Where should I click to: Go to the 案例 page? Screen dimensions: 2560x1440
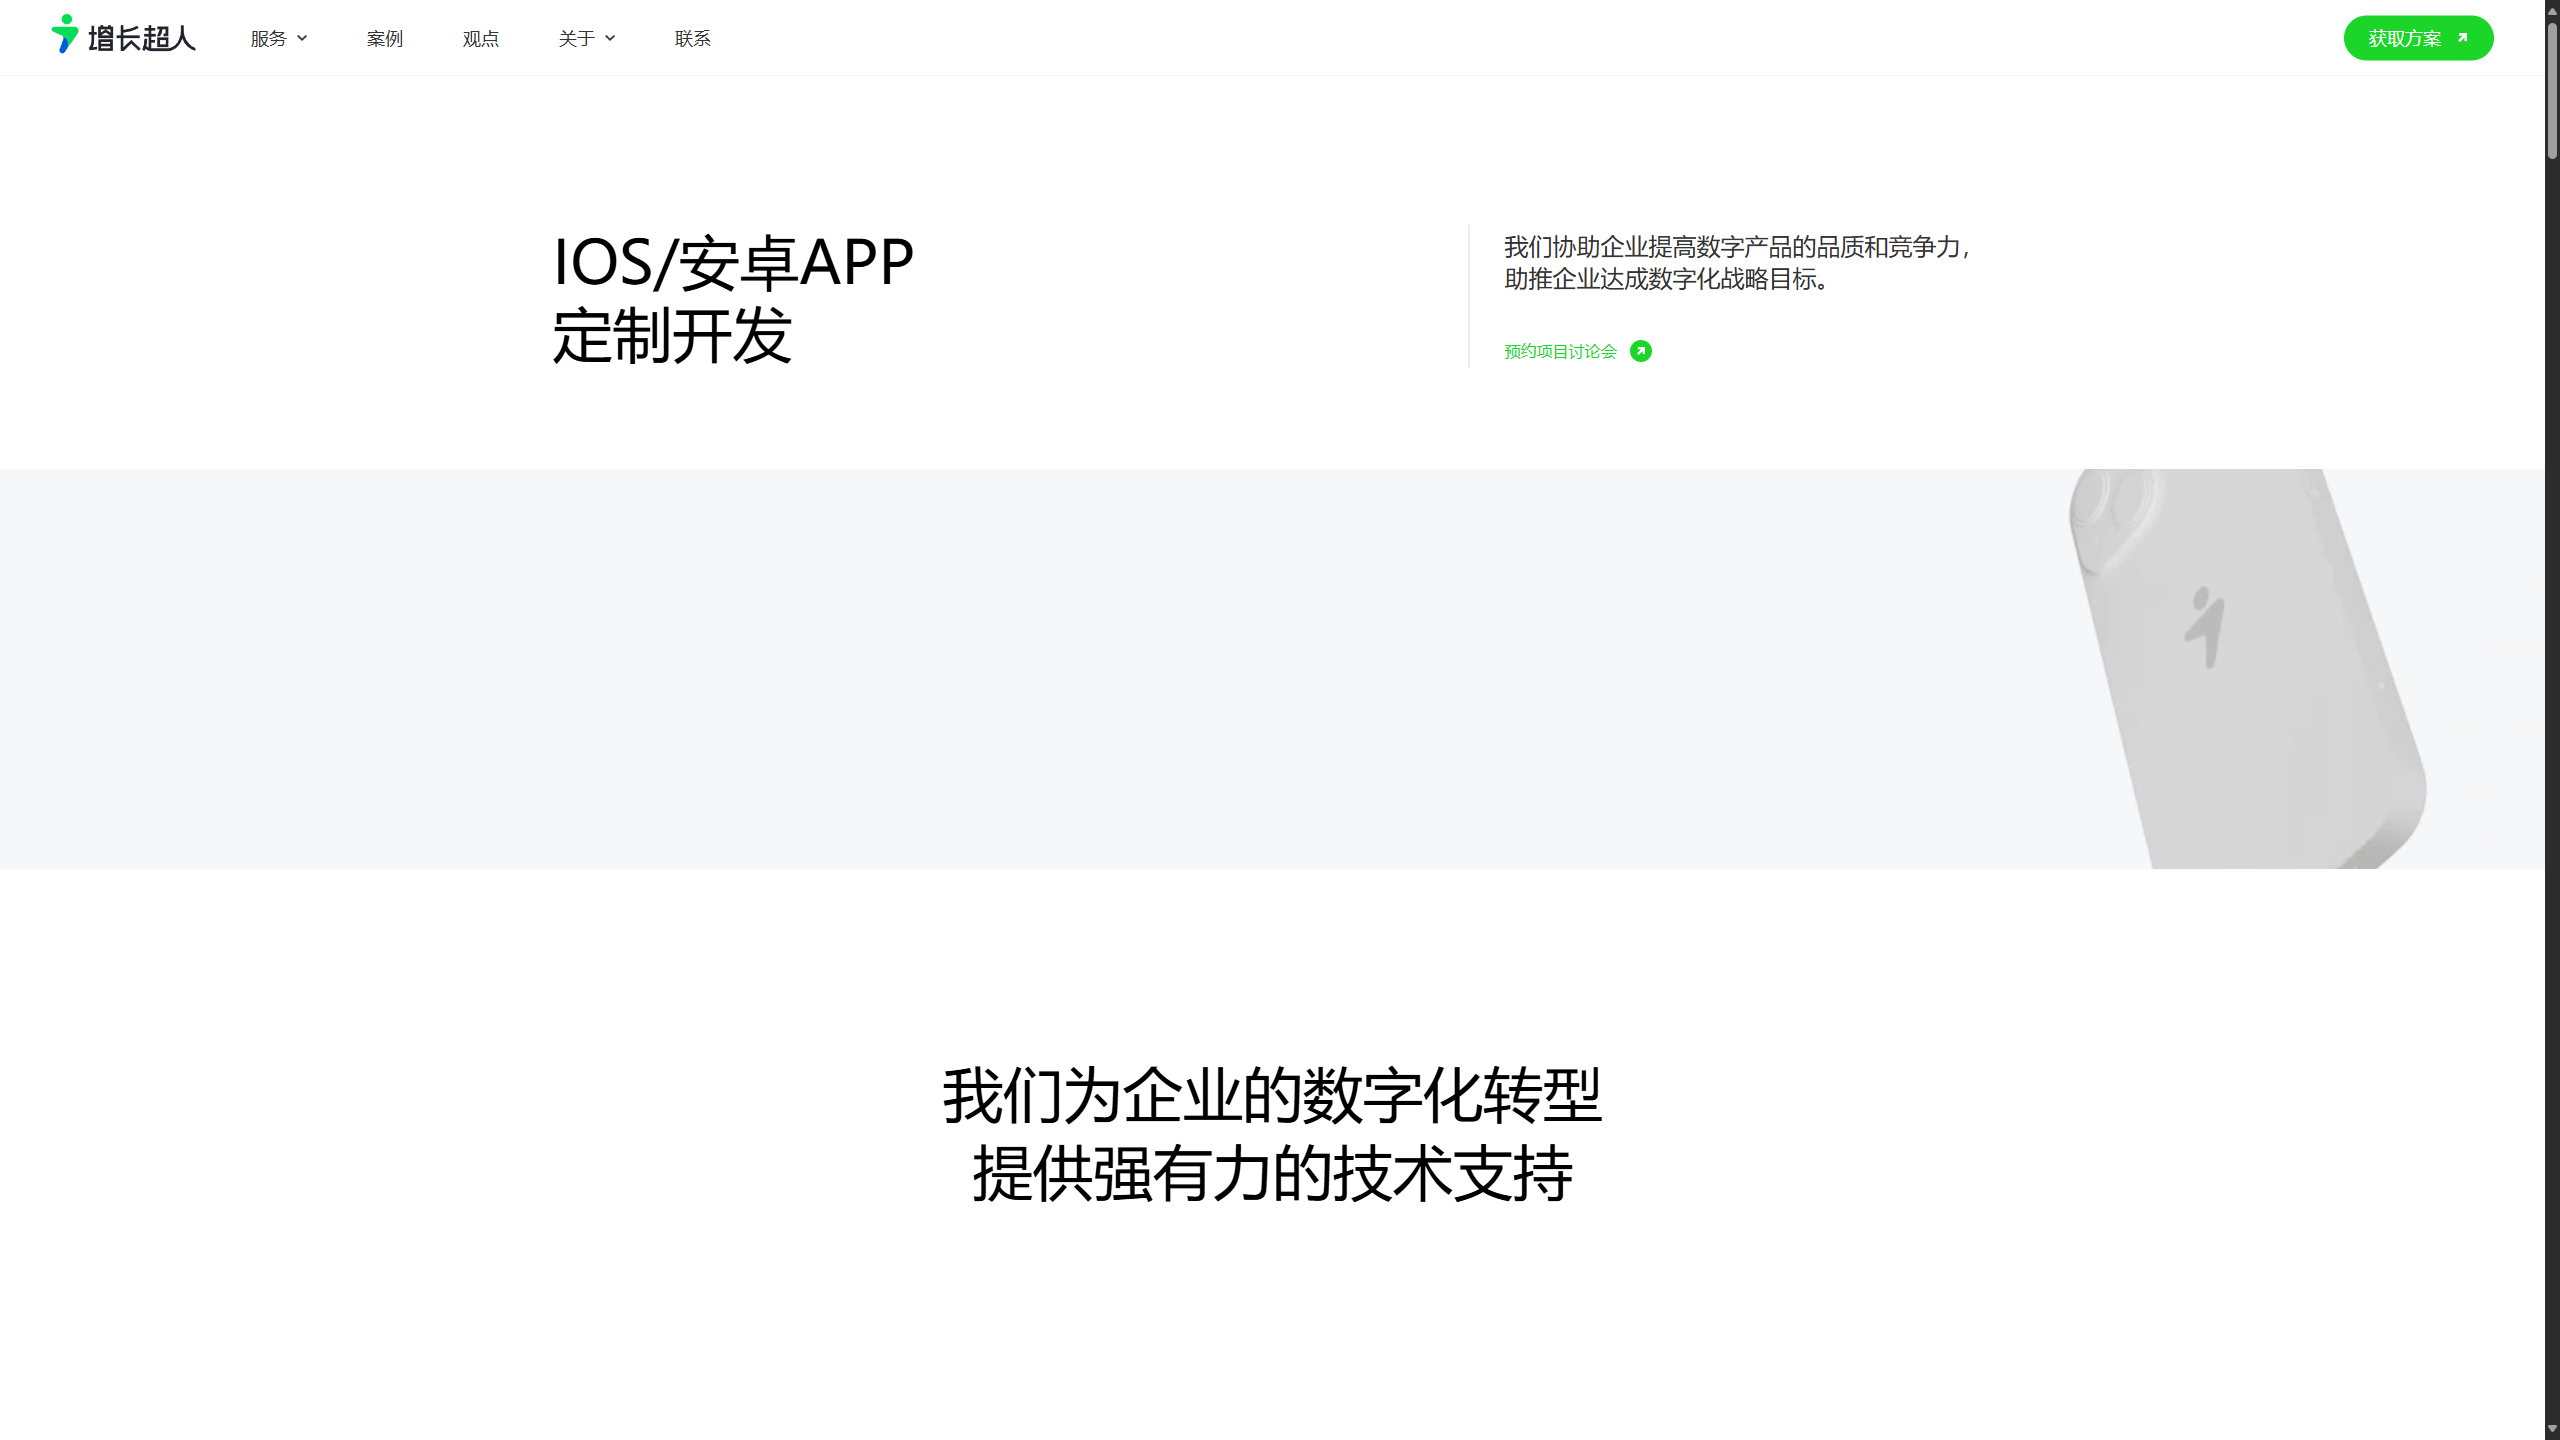pyautogui.click(x=384, y=38)
